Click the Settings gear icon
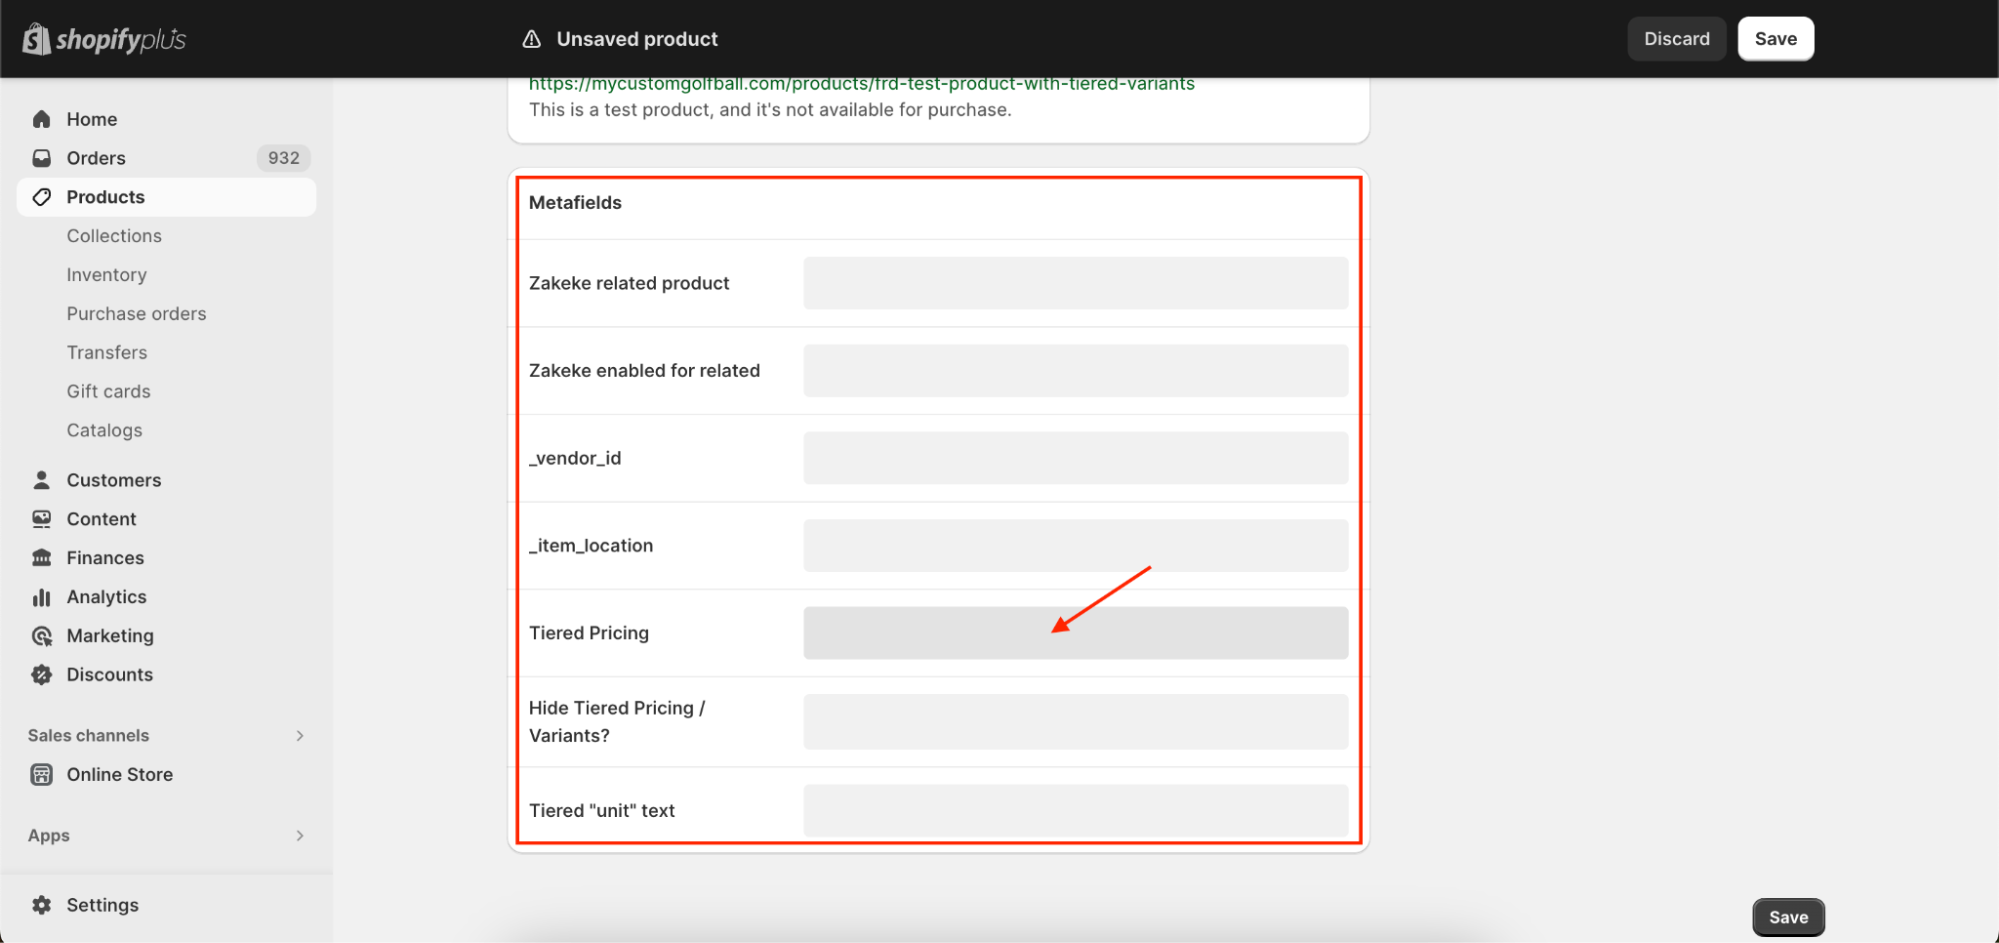The height and width of the screenshot is (943, 1999). coord(41,905)
